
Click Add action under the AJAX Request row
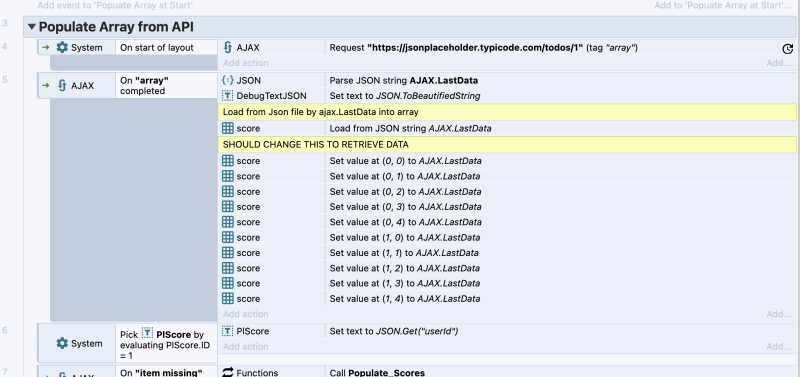pyautogui.click(x=245, y=63)
